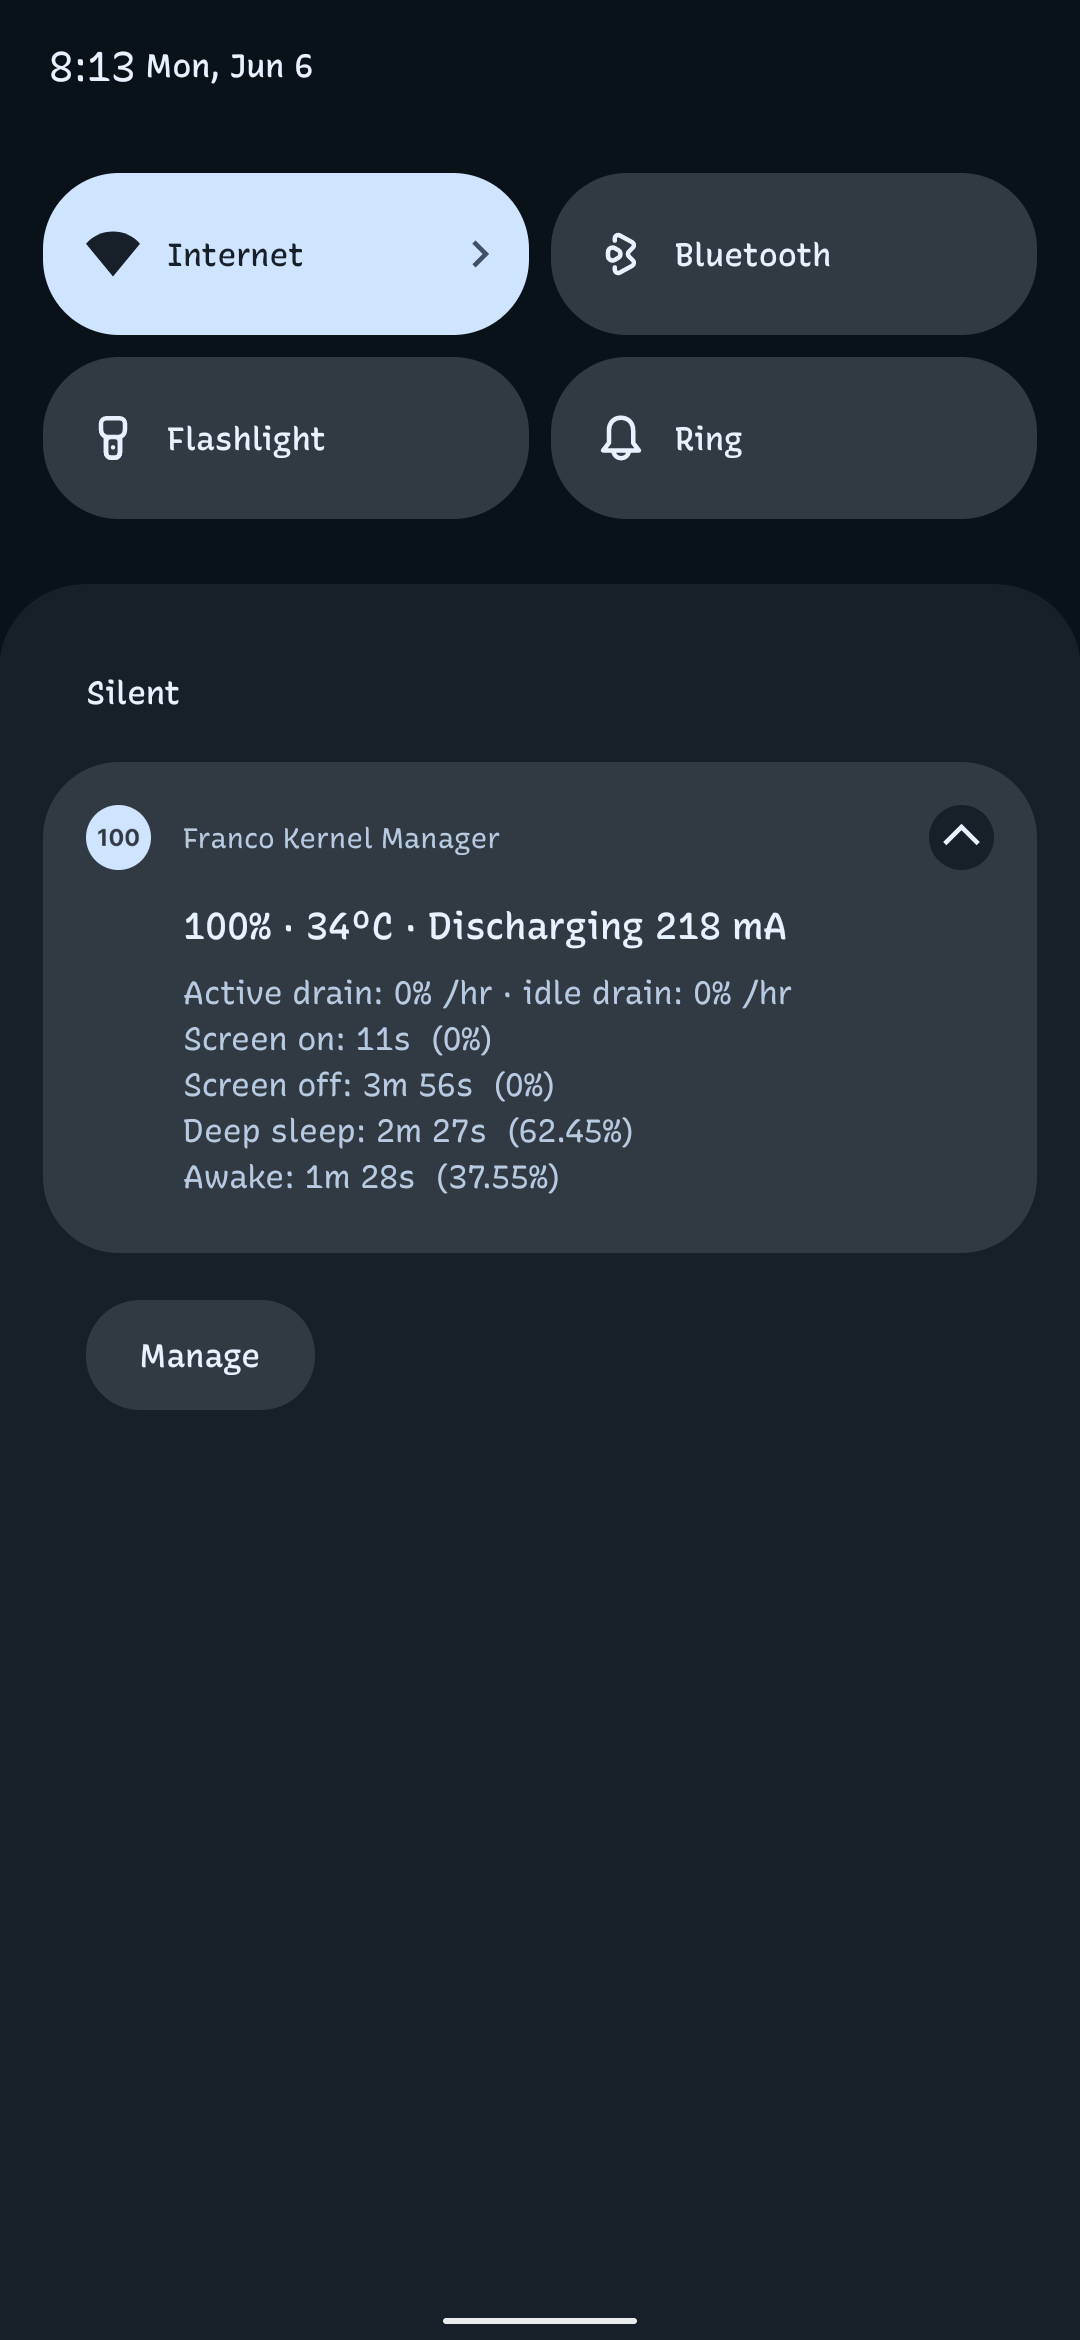Image resolution: width=1080 pixels, height=2340 pixels.
Task: Tap the Bluetooth icon
Action: [621, 254]
